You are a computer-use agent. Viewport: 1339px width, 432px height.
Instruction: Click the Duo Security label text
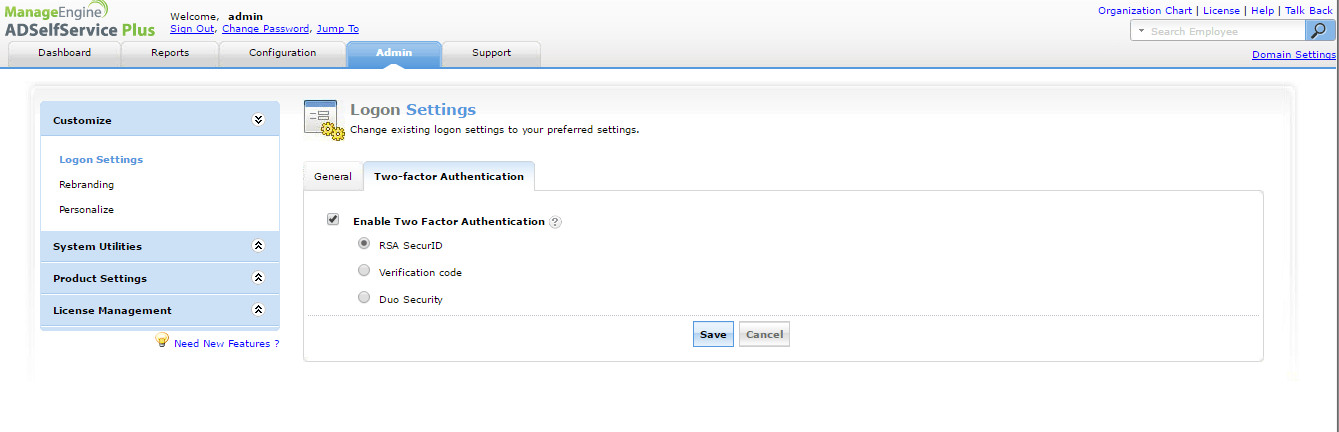(x=411, y=299)
